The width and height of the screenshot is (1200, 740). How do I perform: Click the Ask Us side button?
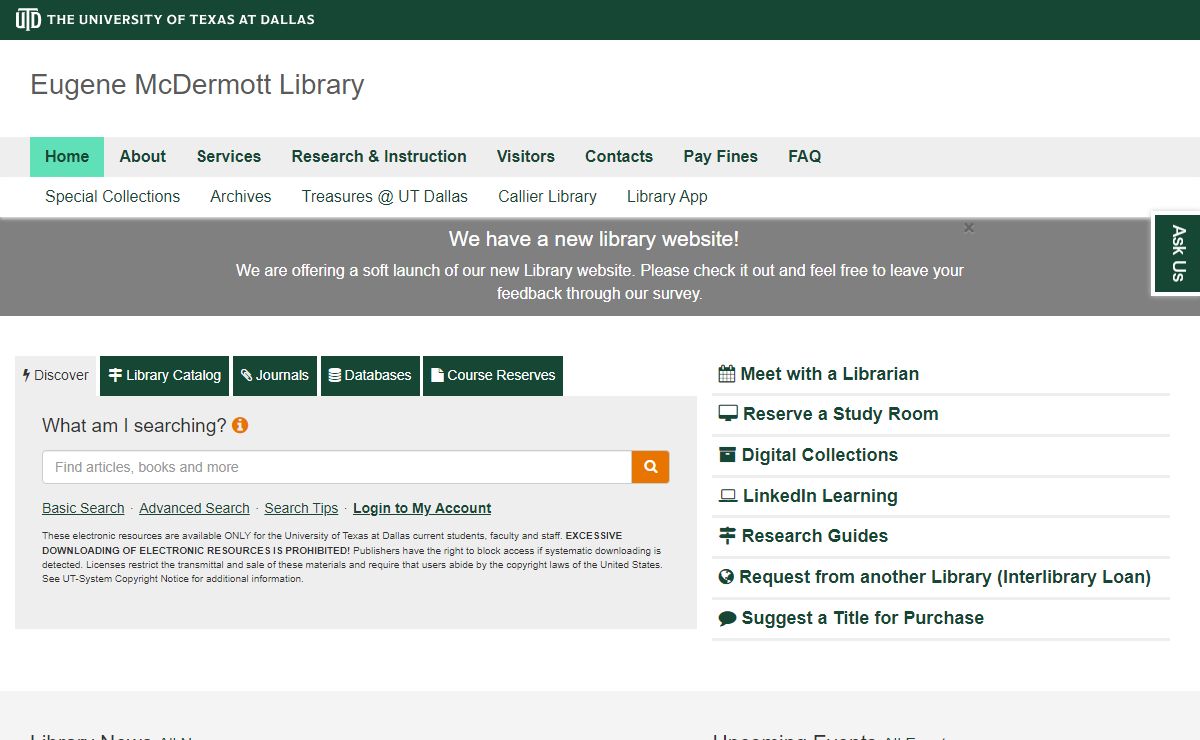pyautogui.click(x=1178, y=254)
